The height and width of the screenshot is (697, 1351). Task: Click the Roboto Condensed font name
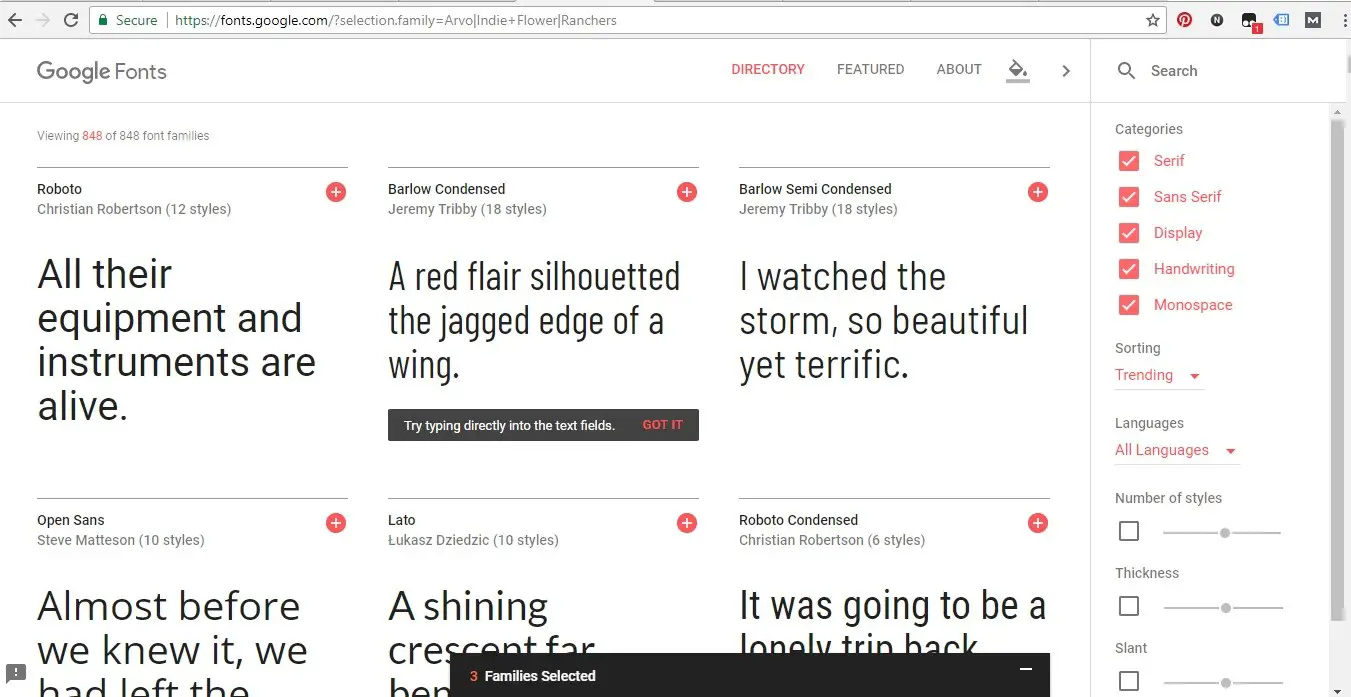[x=798, y=520]
